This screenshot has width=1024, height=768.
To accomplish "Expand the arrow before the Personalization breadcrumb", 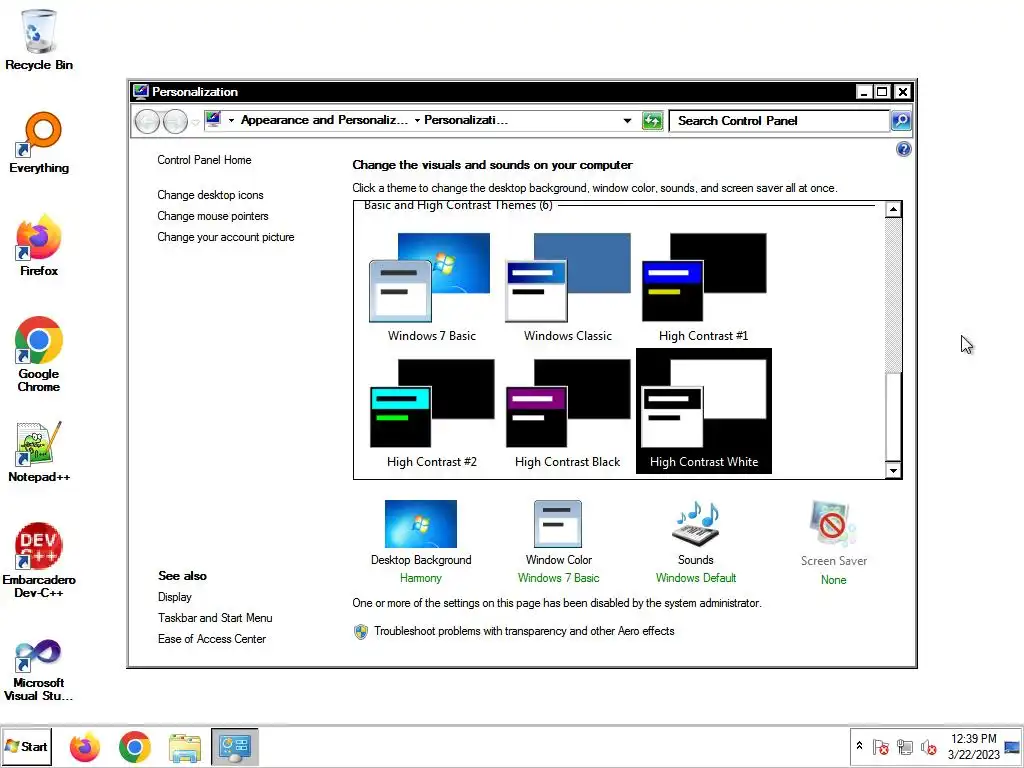I will click(x=417, y=121).
